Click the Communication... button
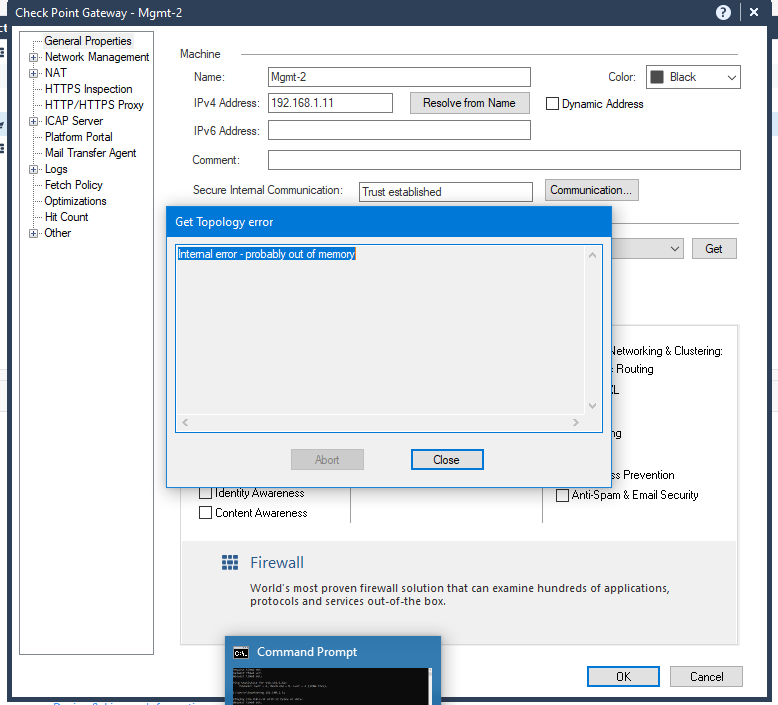Viewport: 778px width, 705px height. 591,190
